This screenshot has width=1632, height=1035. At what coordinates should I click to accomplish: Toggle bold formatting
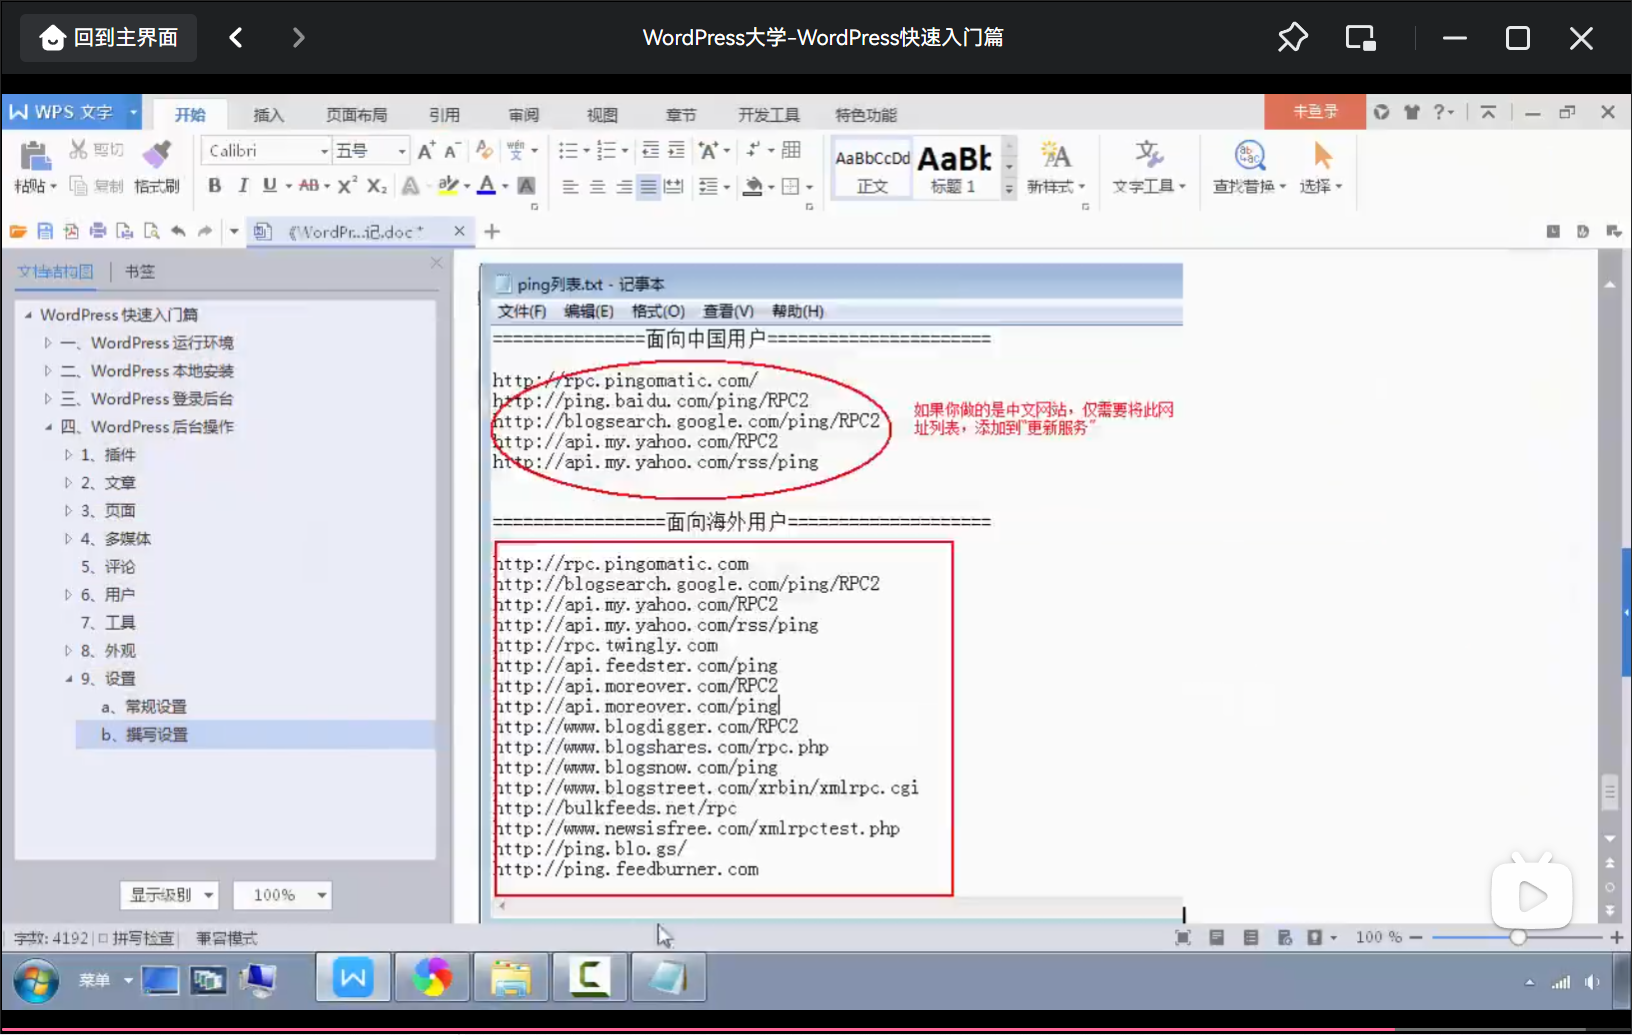point(214,185)
